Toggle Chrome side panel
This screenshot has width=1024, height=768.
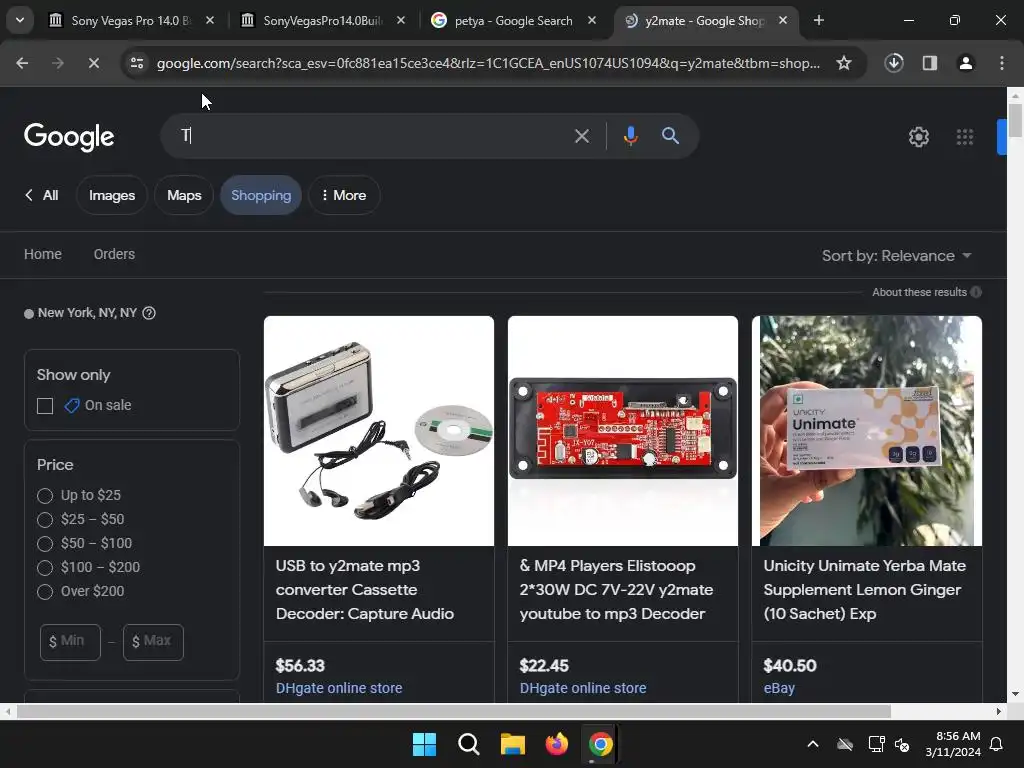pyautogui.click(x=930, y=63)
